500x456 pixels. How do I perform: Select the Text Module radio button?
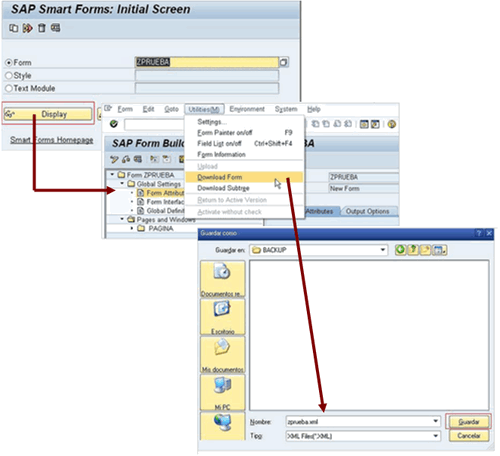click(9, 88)
